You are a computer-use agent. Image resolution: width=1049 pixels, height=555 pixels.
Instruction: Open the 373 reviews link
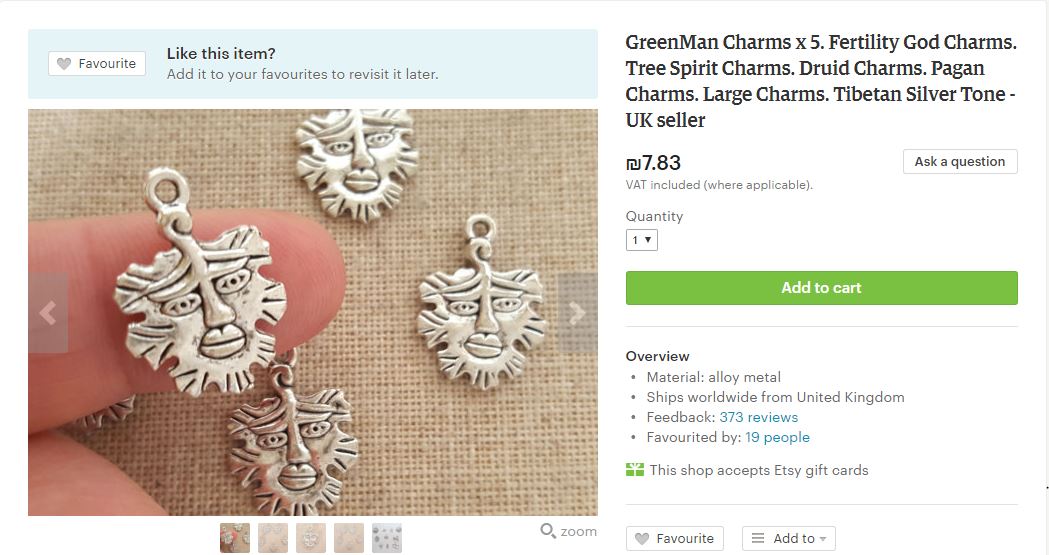(x=759, y=417)
